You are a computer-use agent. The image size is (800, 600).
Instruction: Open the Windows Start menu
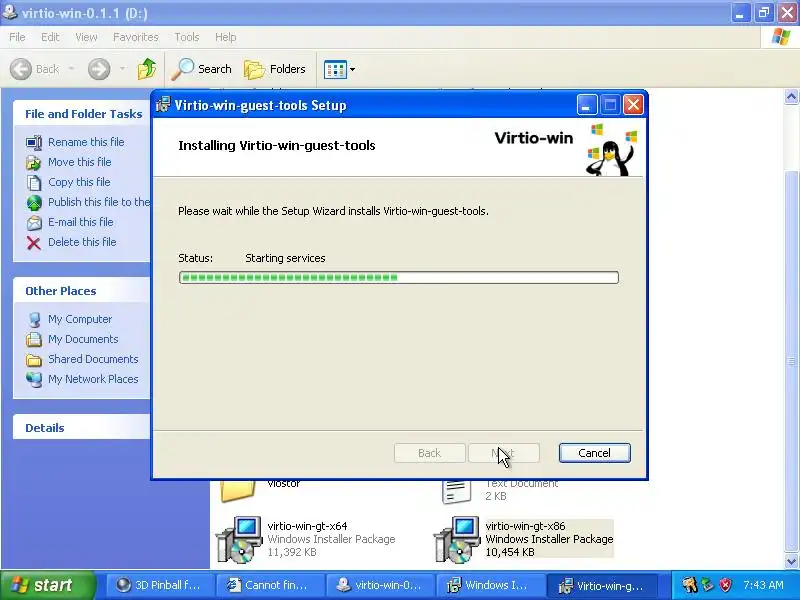click(x=47, y=585)
